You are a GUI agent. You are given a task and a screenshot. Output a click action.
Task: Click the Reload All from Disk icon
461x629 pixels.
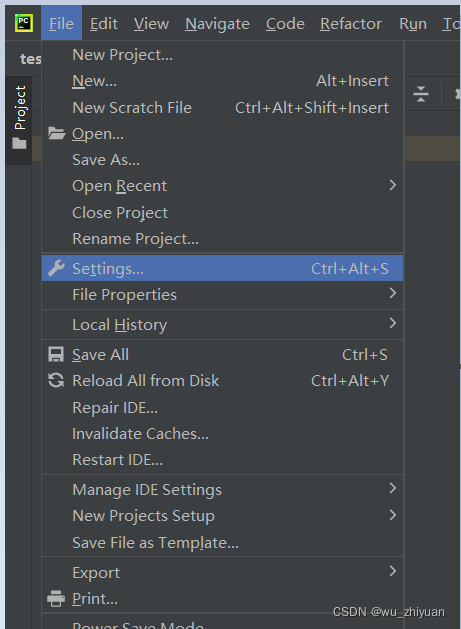click(56, 380)
